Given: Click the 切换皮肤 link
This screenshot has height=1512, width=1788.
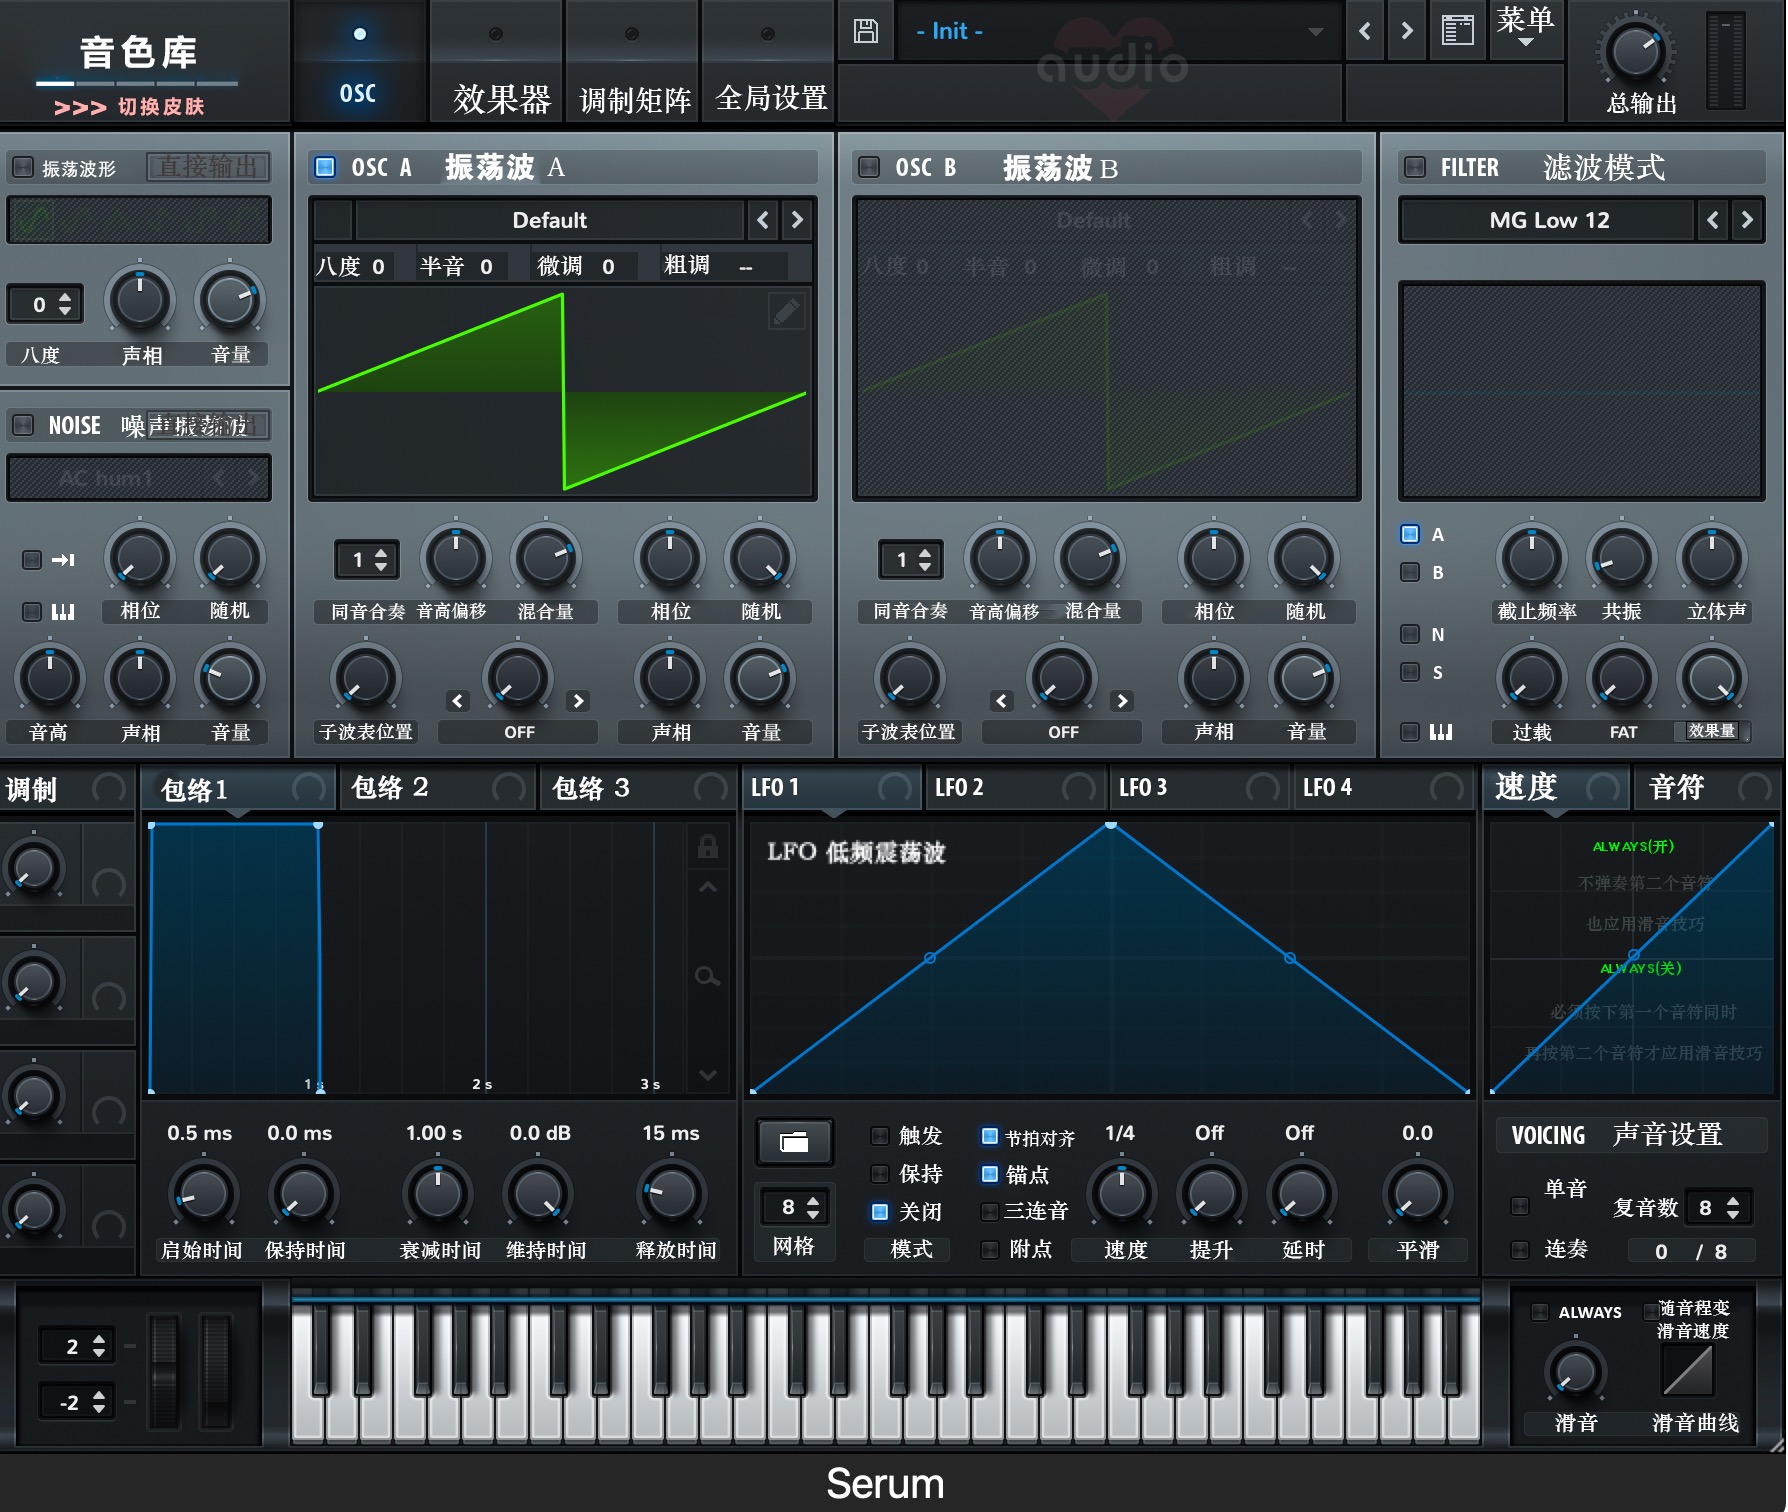Looking at the screenshot, I should tap(161, 106).
